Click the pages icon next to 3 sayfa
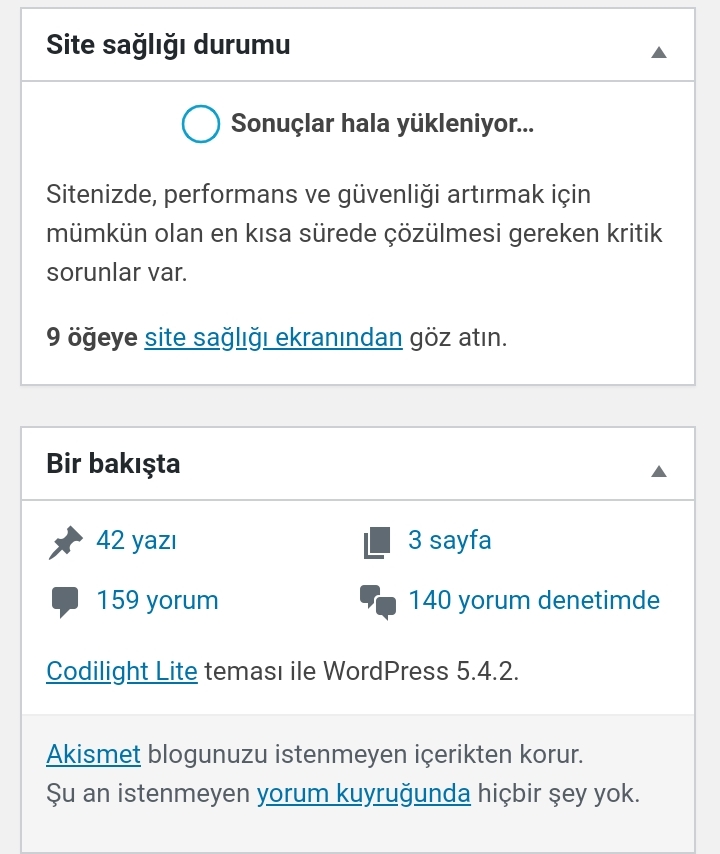The height and width of the screenshot is (854, 720). click(377, 542)
